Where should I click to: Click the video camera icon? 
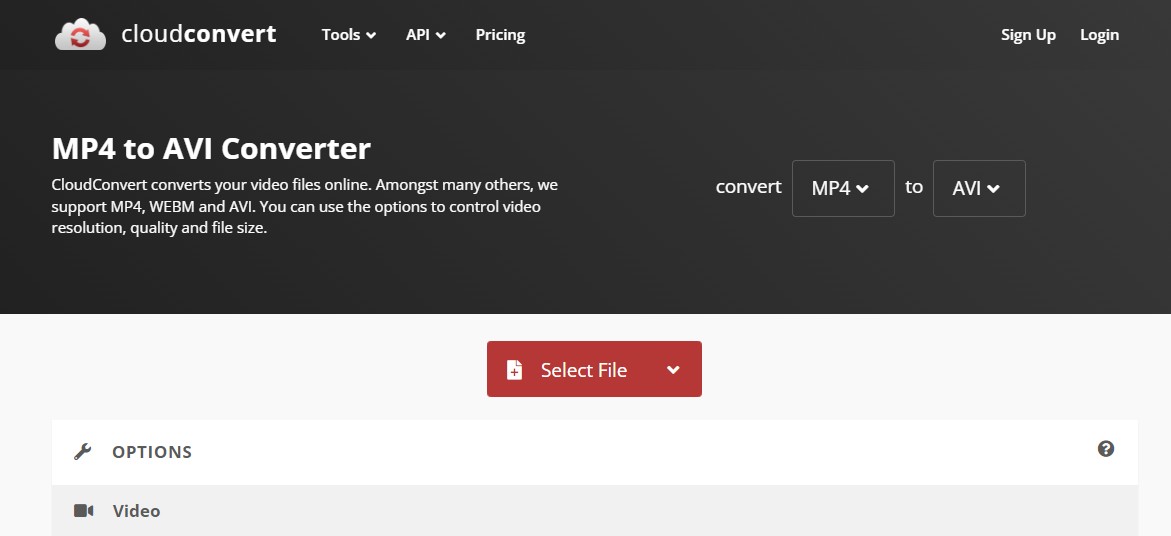coord(84,511)
